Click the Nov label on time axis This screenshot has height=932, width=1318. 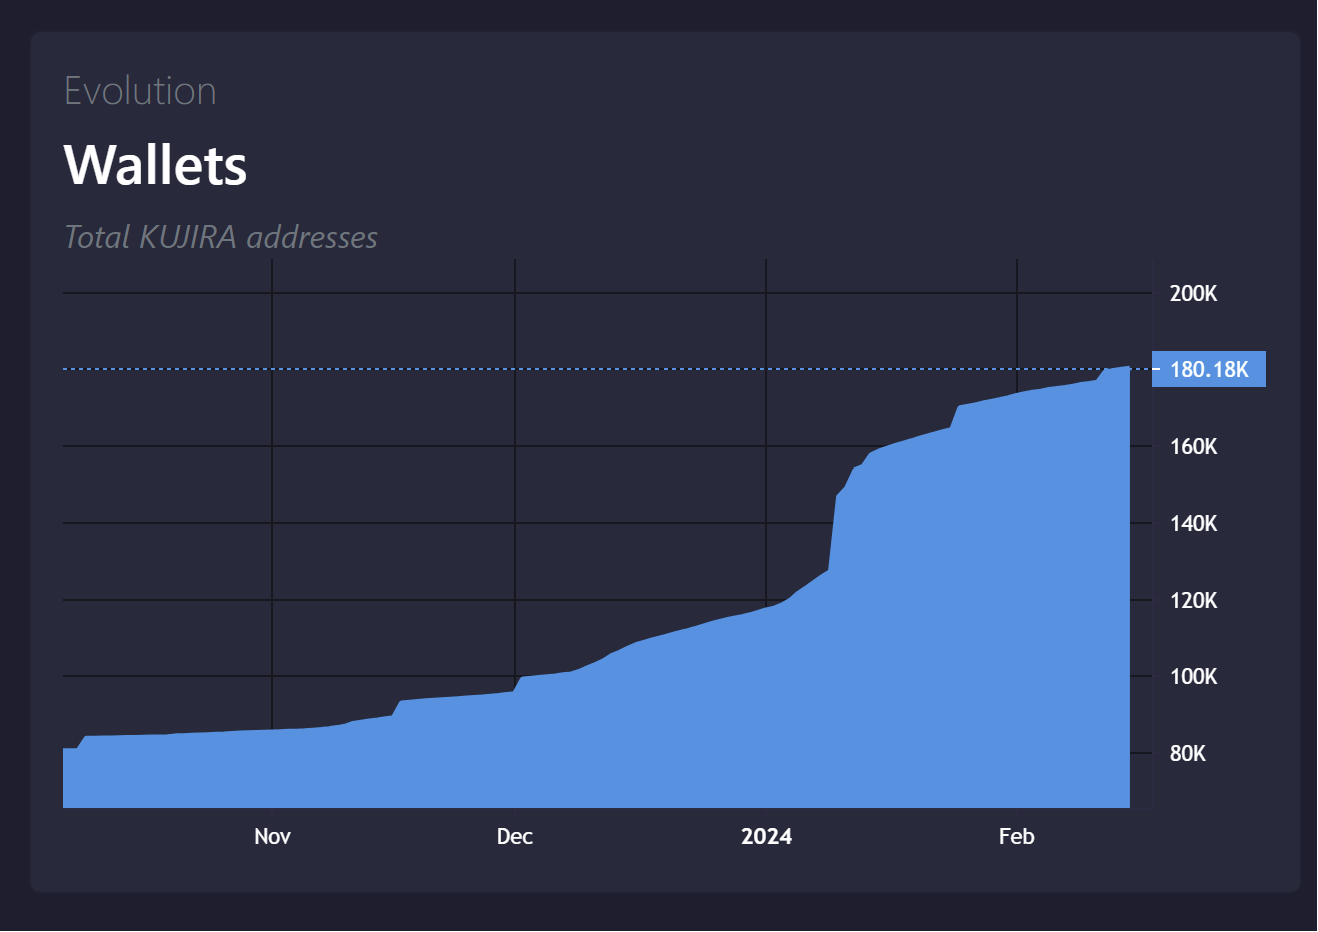(x=272, y=836)
